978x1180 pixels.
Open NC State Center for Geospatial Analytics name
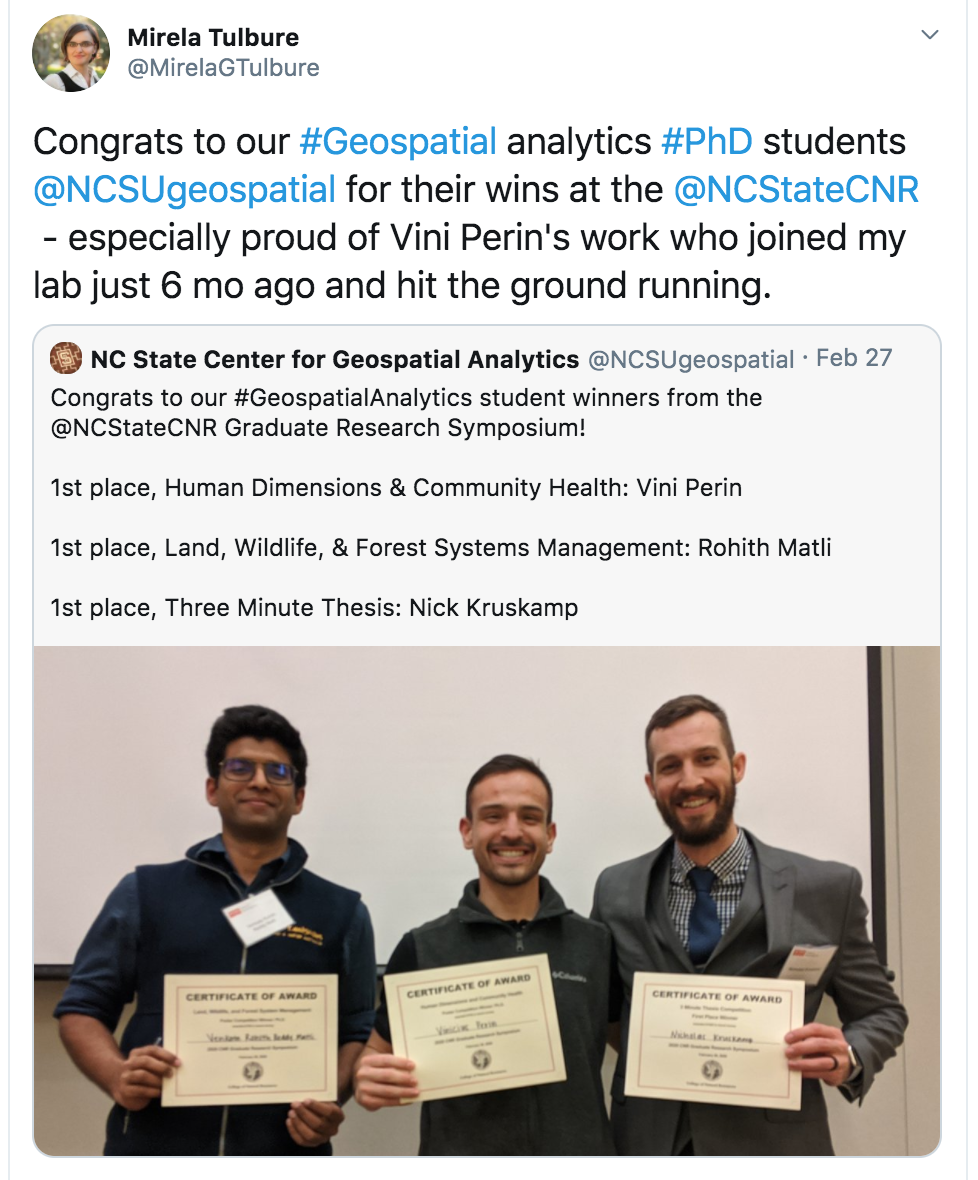(335, 360)
